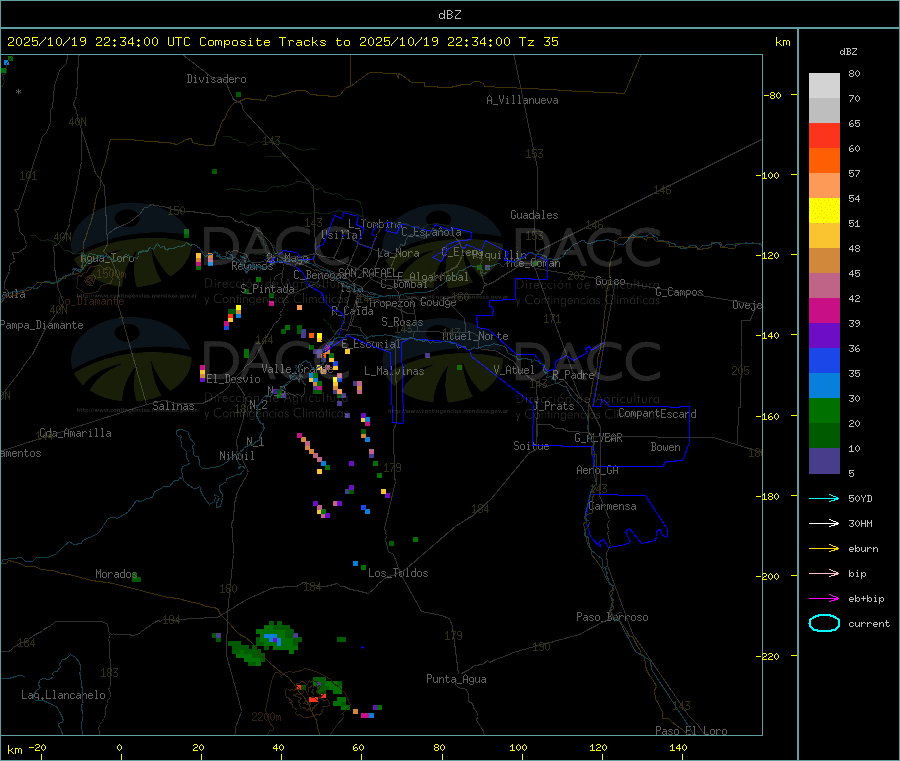This screenshot has width=900, height=761.
Task: Select the 57-60 dBZ orange swatch
Action: (824, 161)
